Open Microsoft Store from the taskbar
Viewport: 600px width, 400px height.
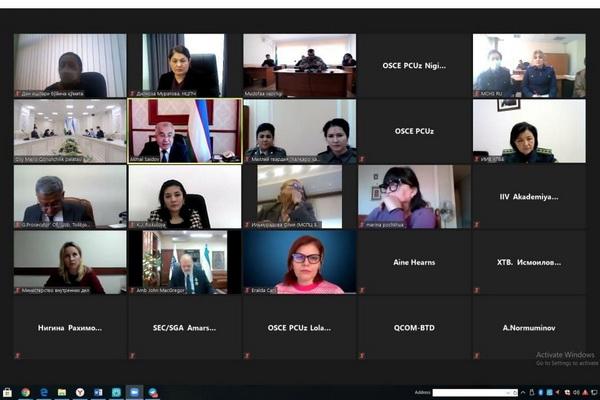click(x=7, y=392)
